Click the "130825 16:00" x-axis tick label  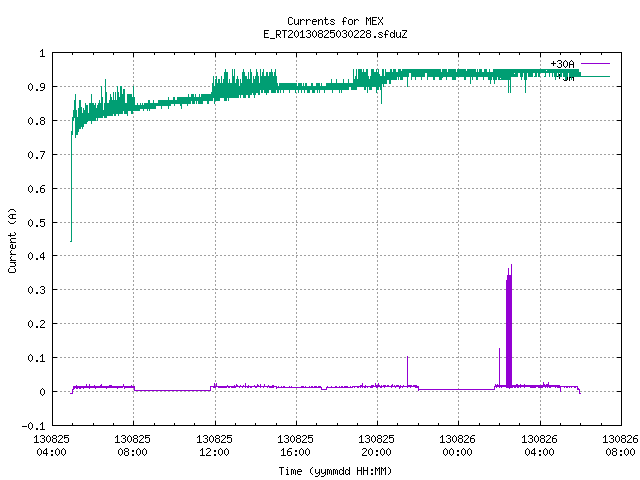click(x=296, y=445)
